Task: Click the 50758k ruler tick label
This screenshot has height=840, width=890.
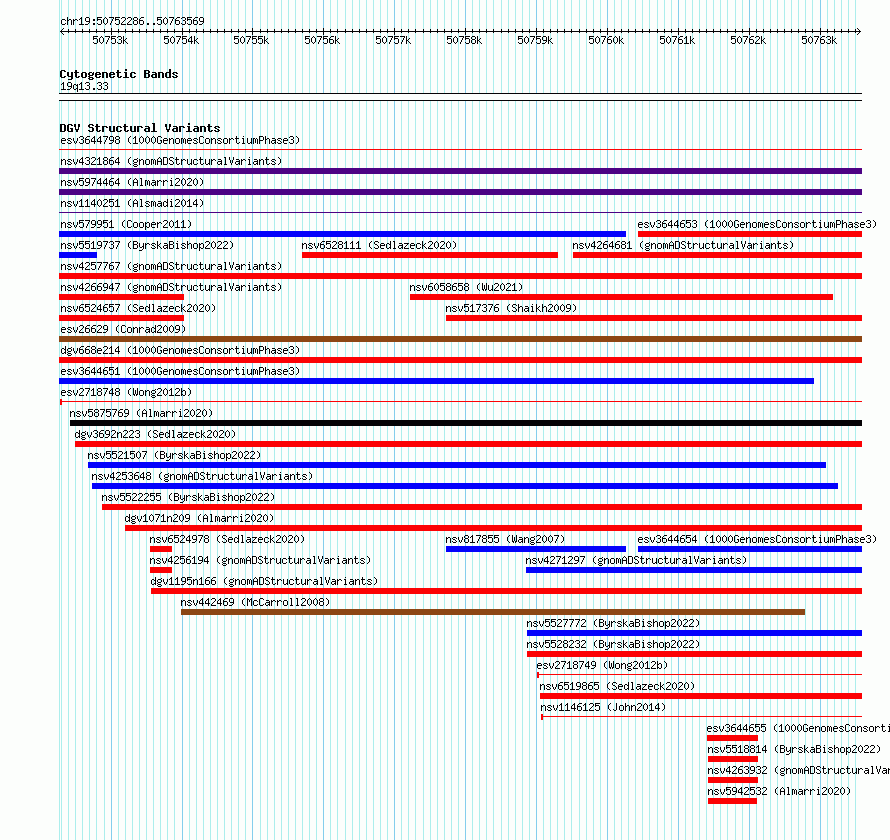Action: [464, 40]
